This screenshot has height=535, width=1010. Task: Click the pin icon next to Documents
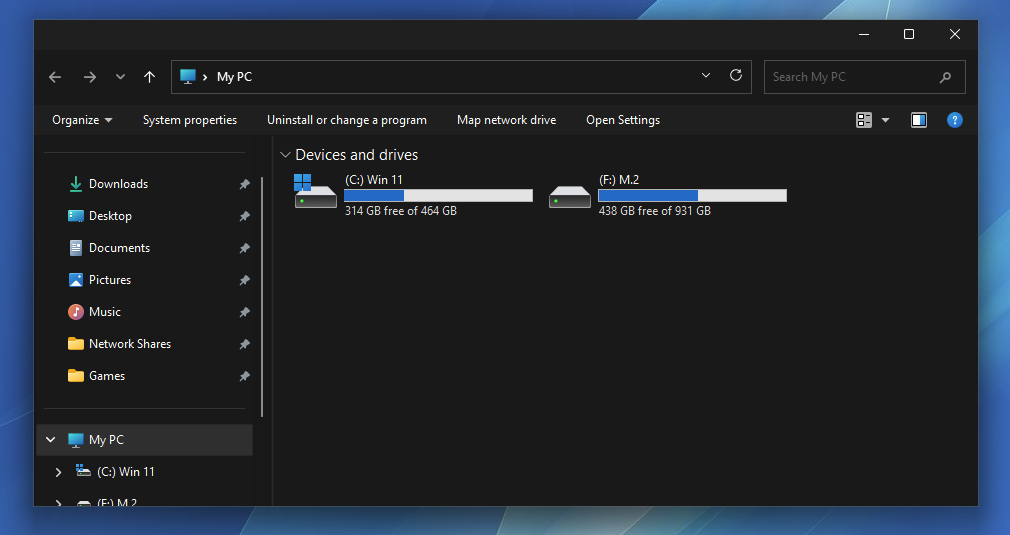(244, 248)
